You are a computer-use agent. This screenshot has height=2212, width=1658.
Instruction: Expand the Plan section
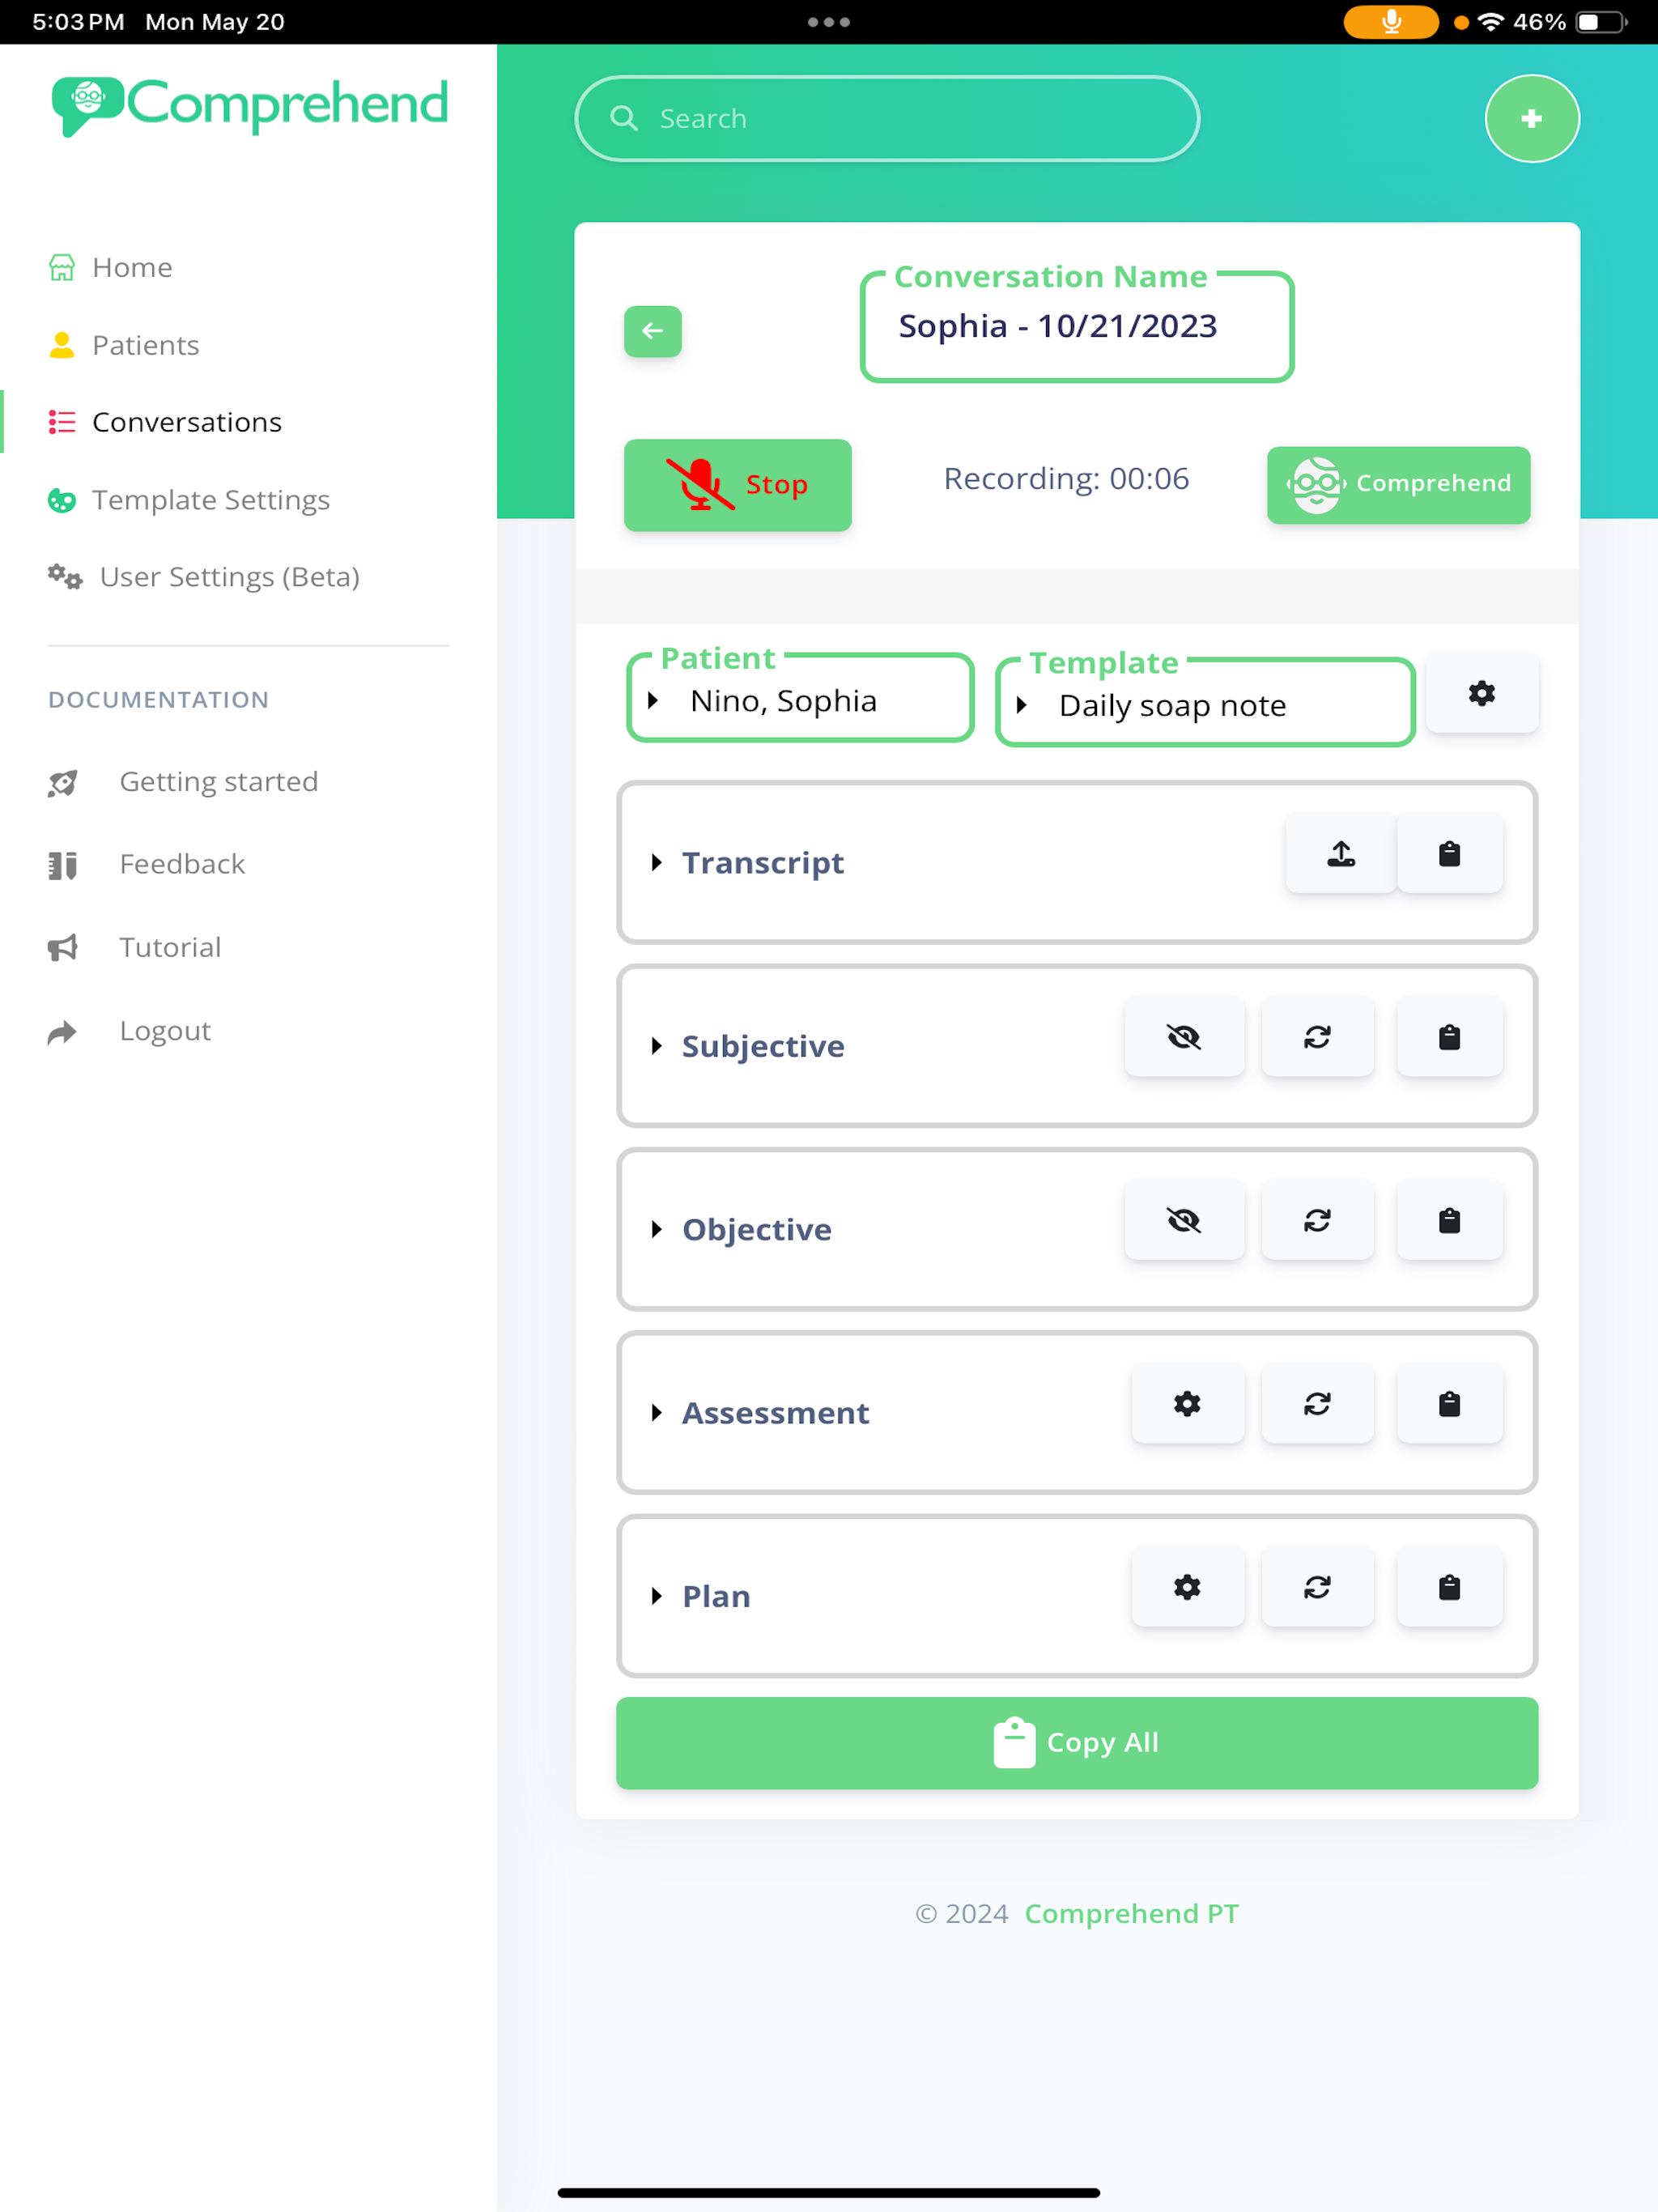(716, 1596)
